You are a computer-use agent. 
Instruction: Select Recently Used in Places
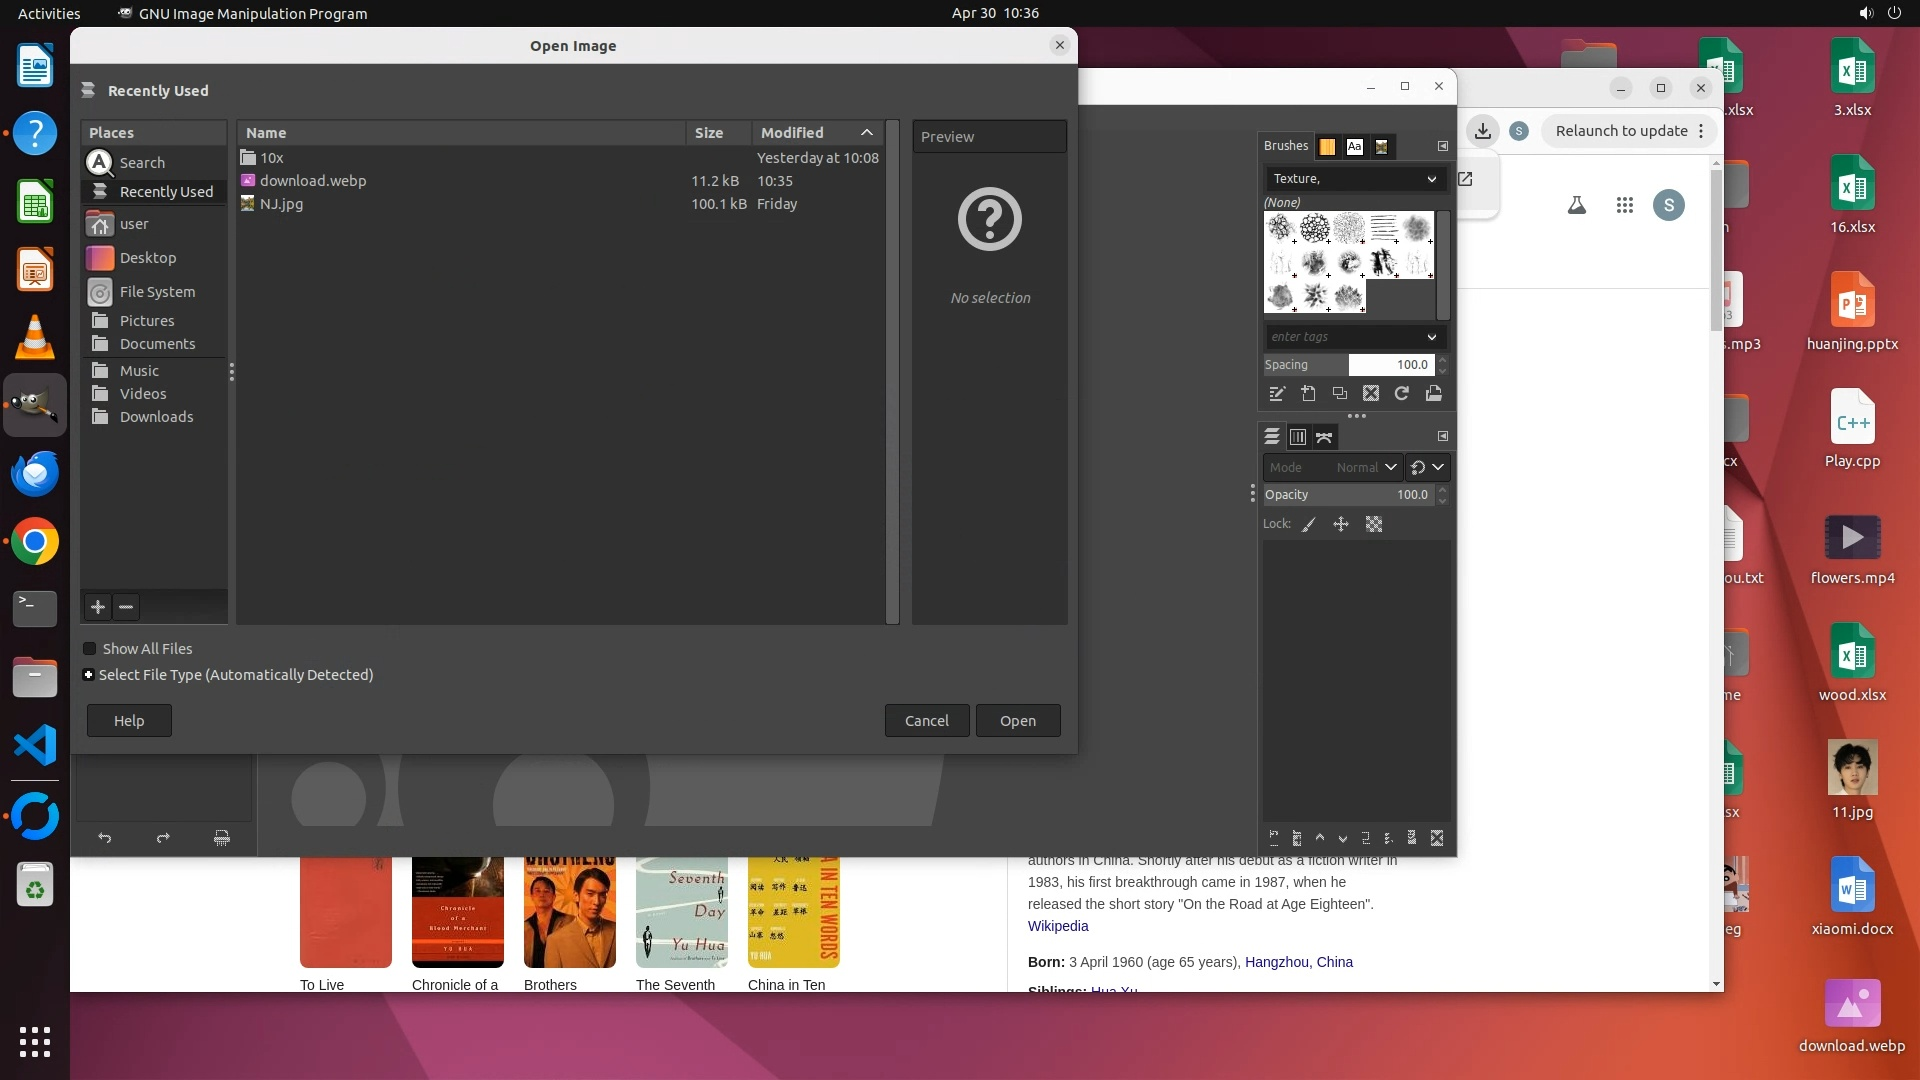[x=166, y=192]
